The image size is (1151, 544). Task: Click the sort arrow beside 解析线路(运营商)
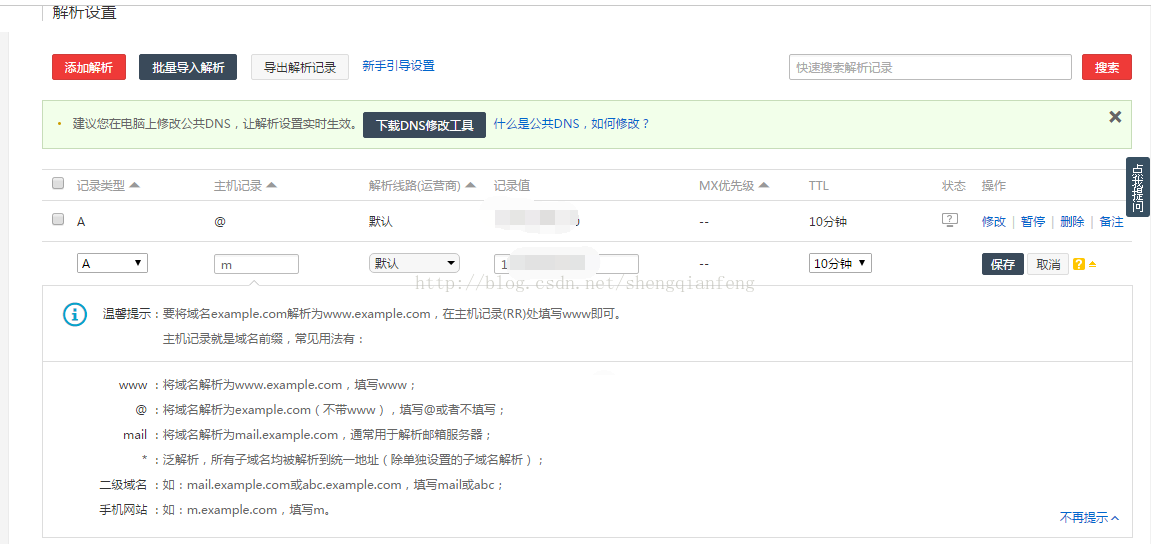pyautogui.click(x=470, y=185)
